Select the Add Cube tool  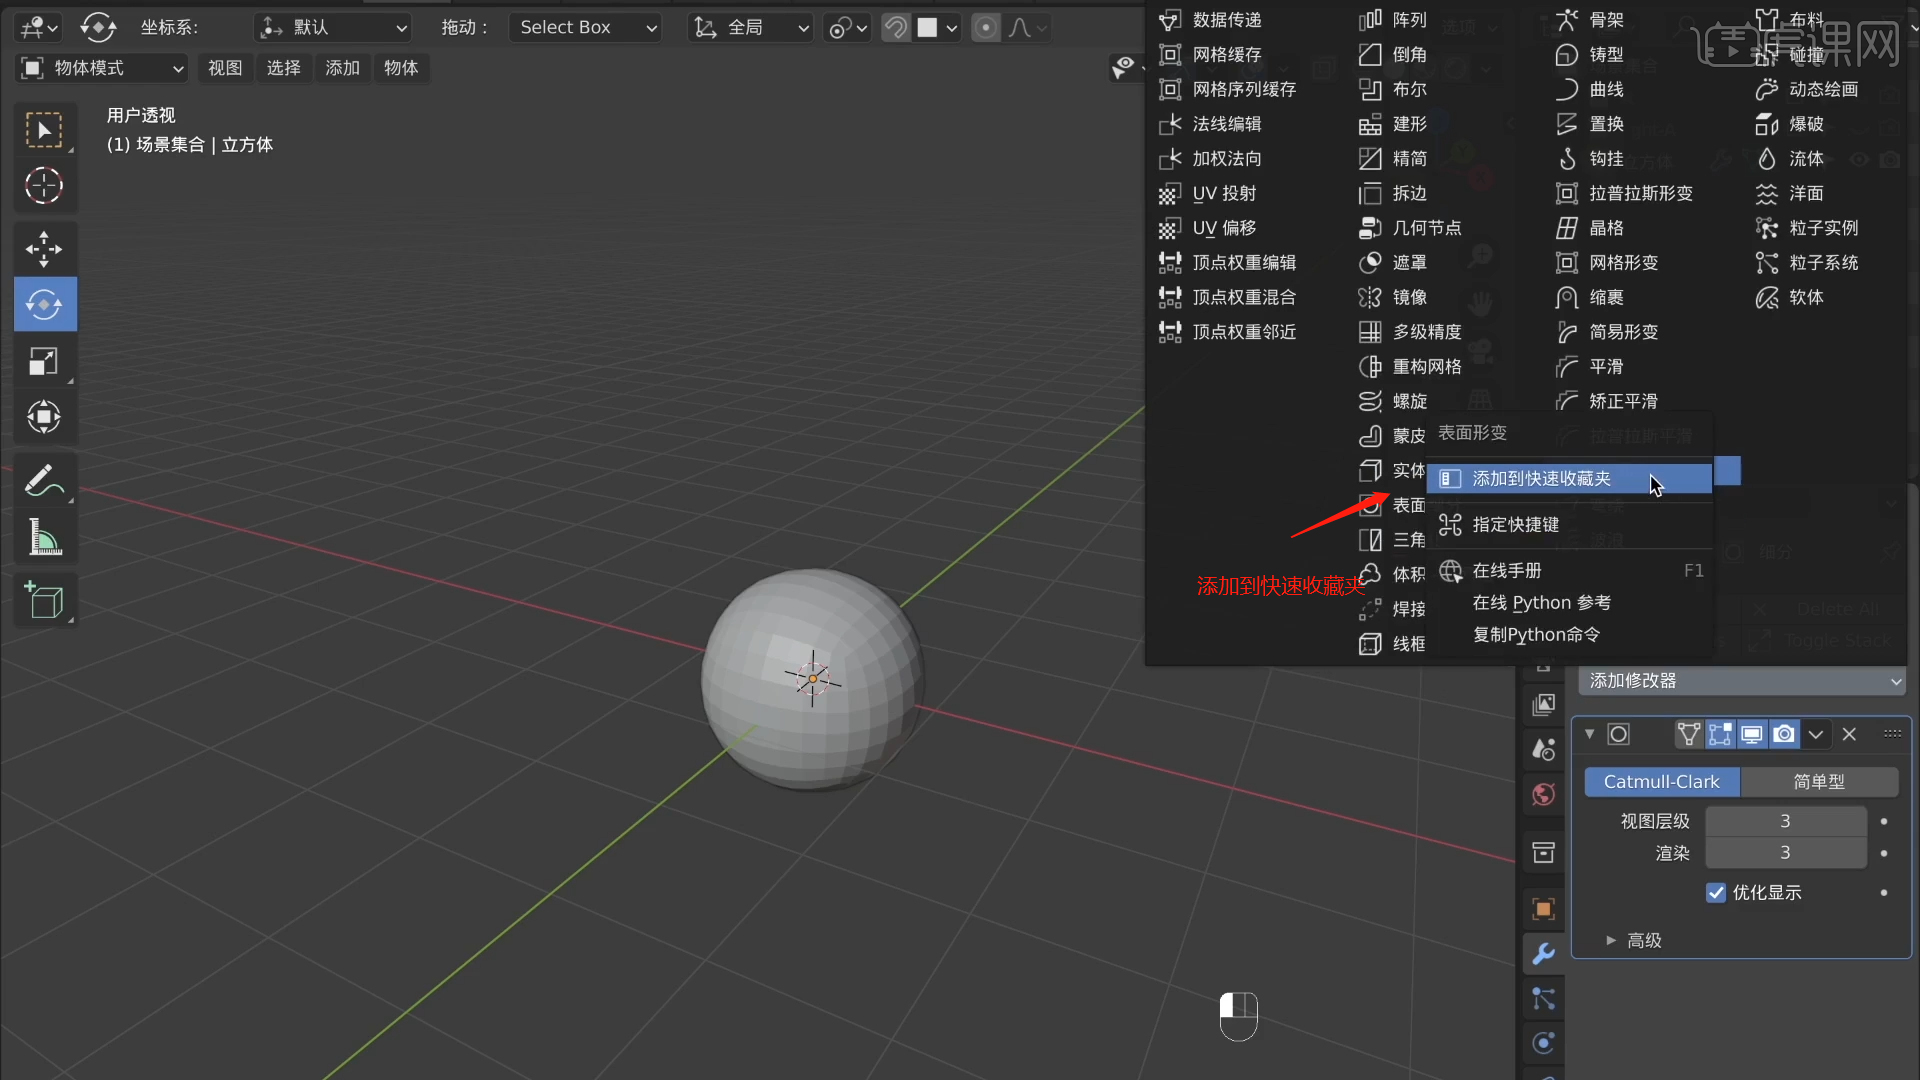pyautogui.click(x=44, y=601)
